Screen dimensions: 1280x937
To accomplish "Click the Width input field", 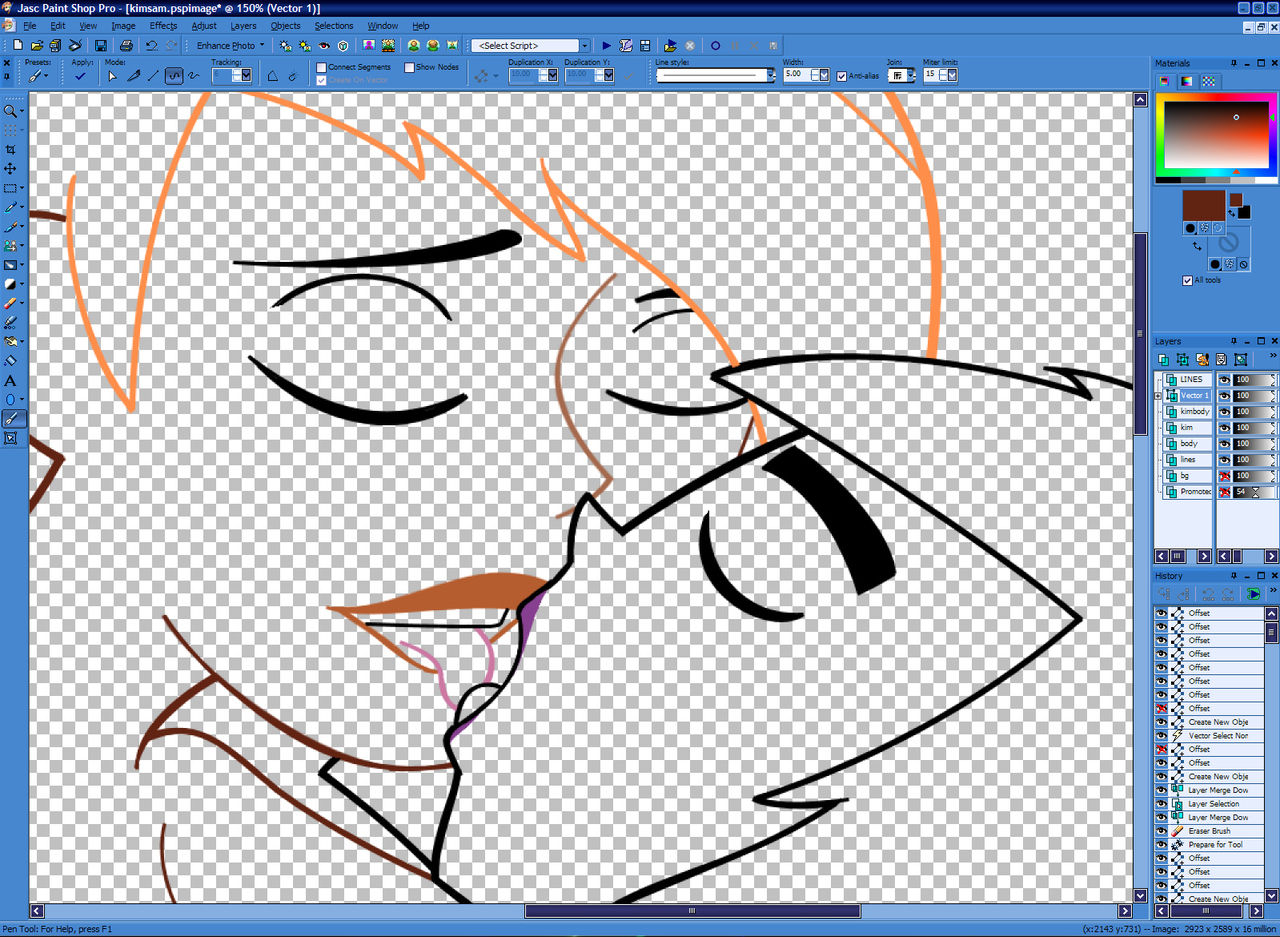I will (797, 76).
